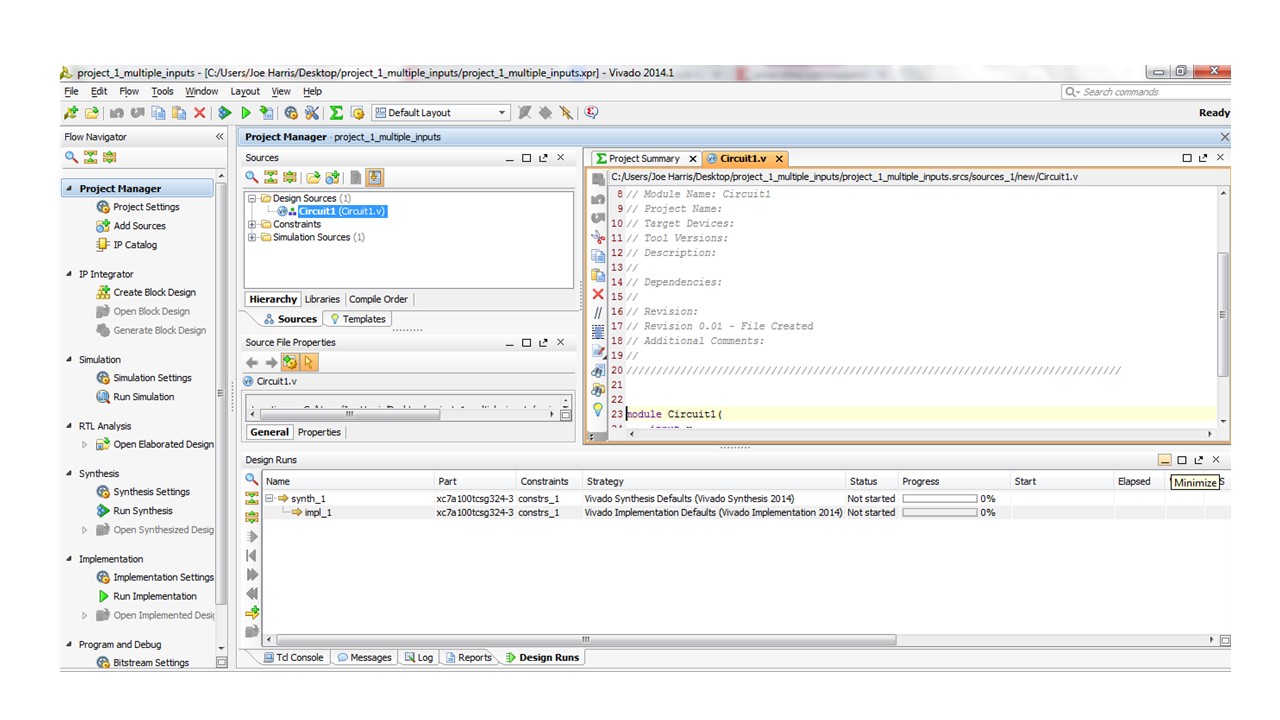The image size is (1280, 720).
Task: Open the Reports tab
Action: (x=469, y=657)
